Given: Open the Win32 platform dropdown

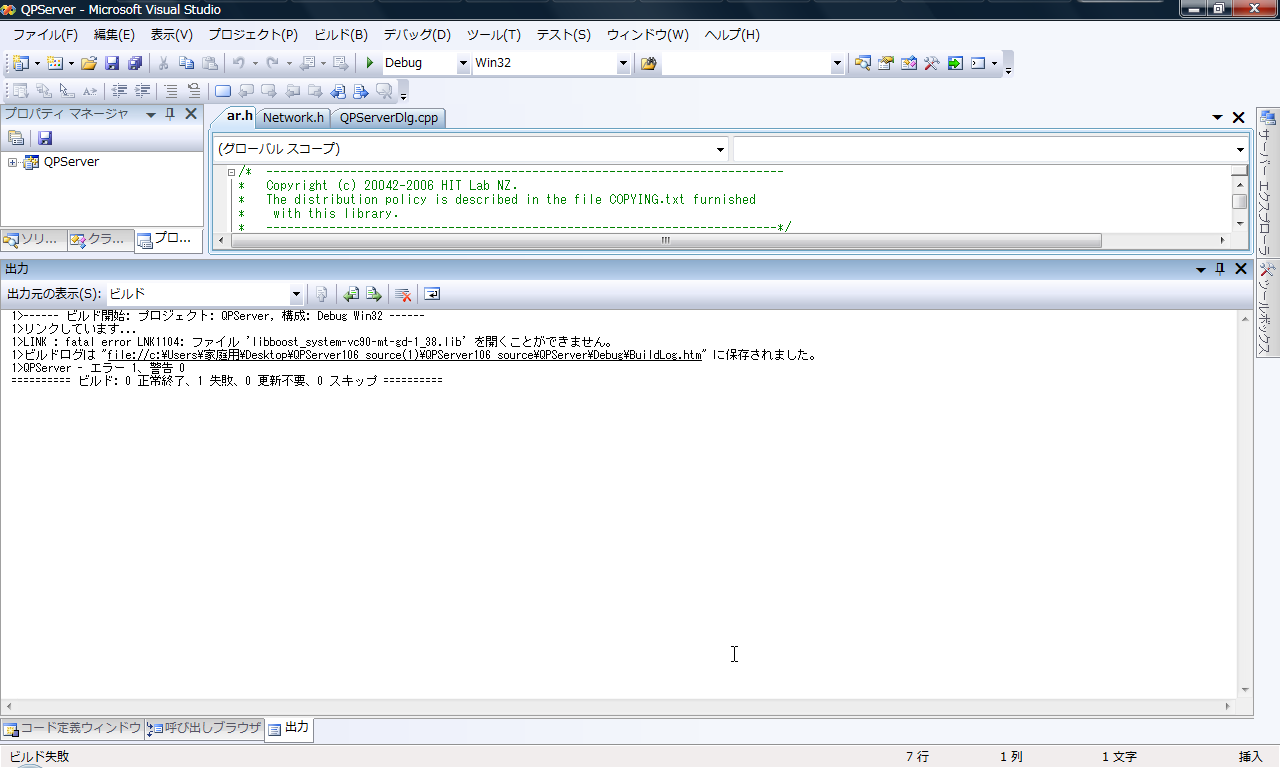Looking at the screenshot, I should (623, 63).
